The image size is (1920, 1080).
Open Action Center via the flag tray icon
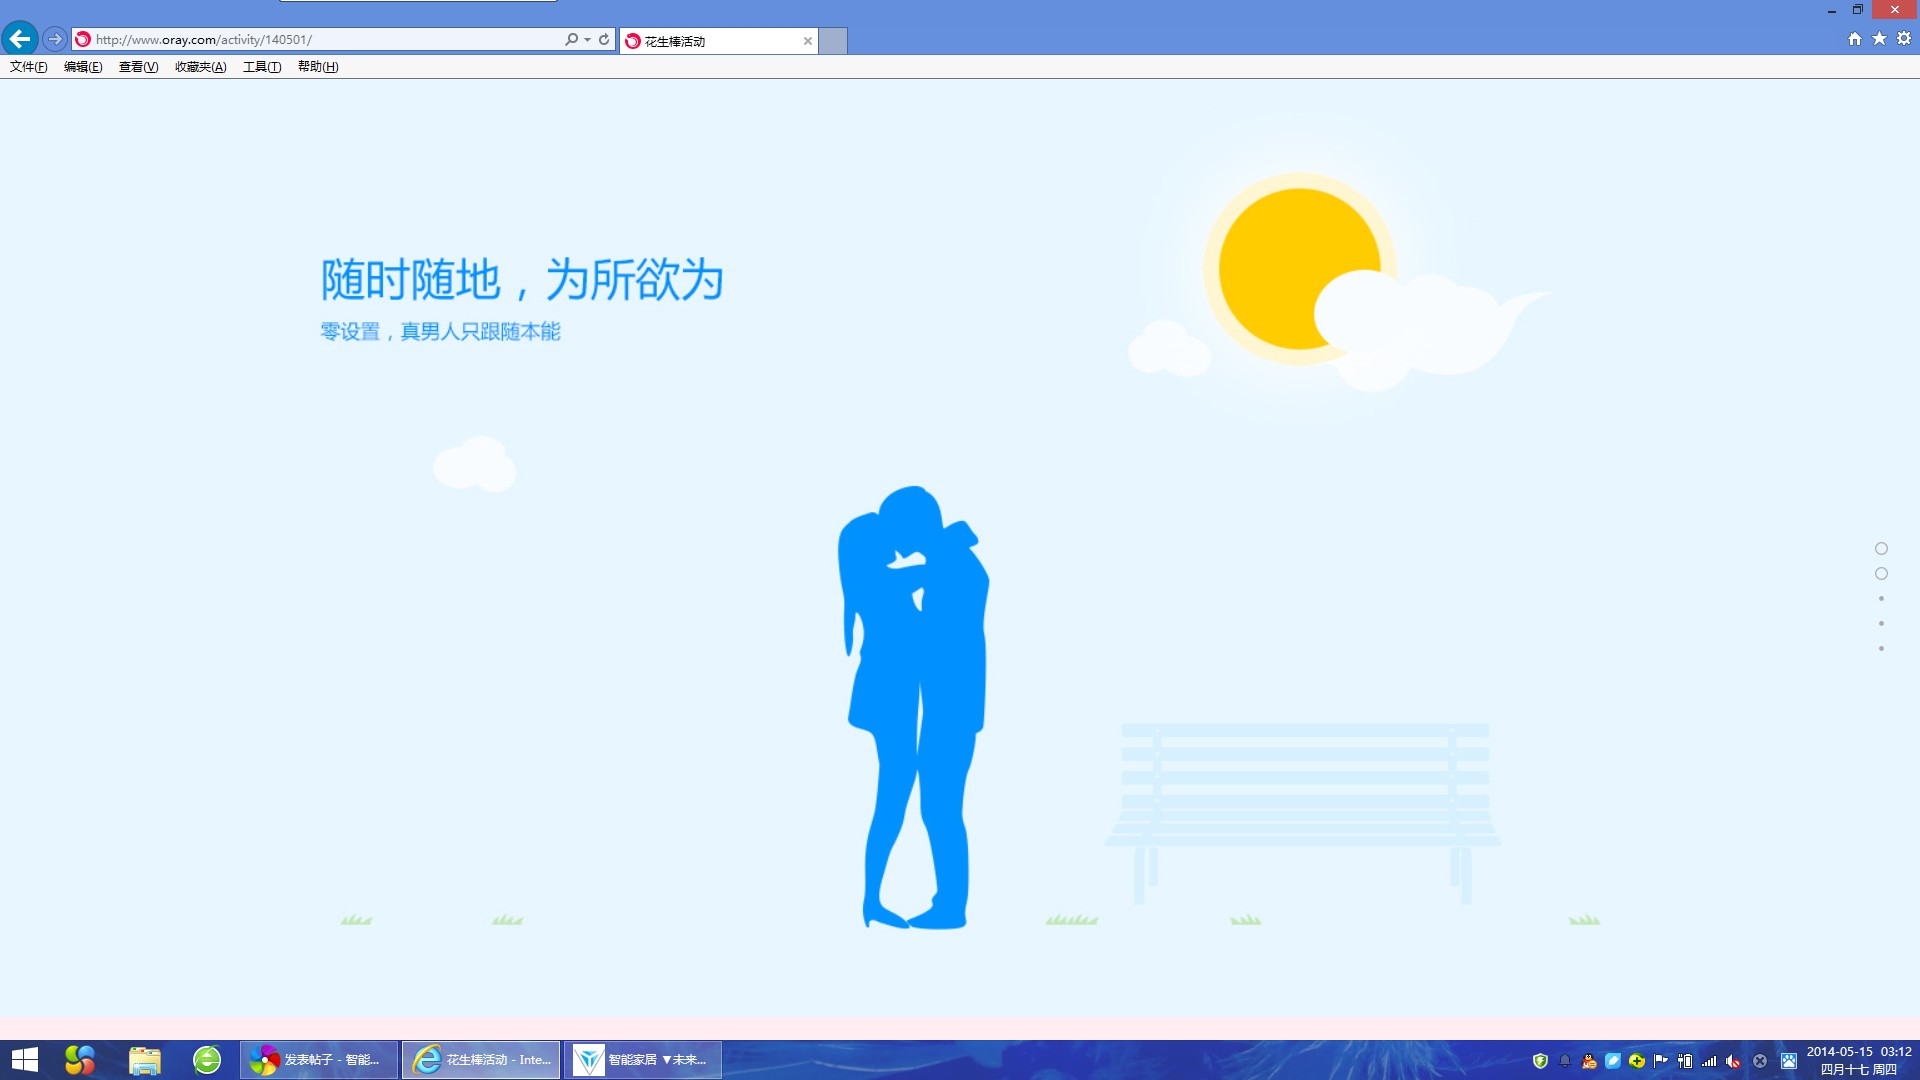[1660, 1061]
